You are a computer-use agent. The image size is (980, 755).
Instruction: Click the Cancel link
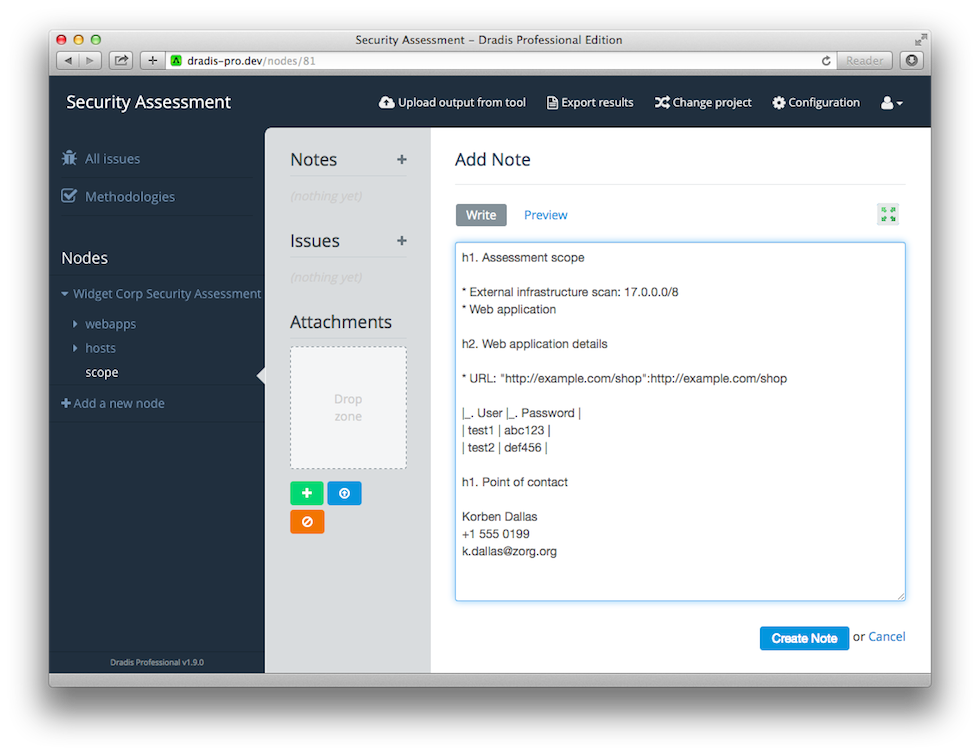886,636
